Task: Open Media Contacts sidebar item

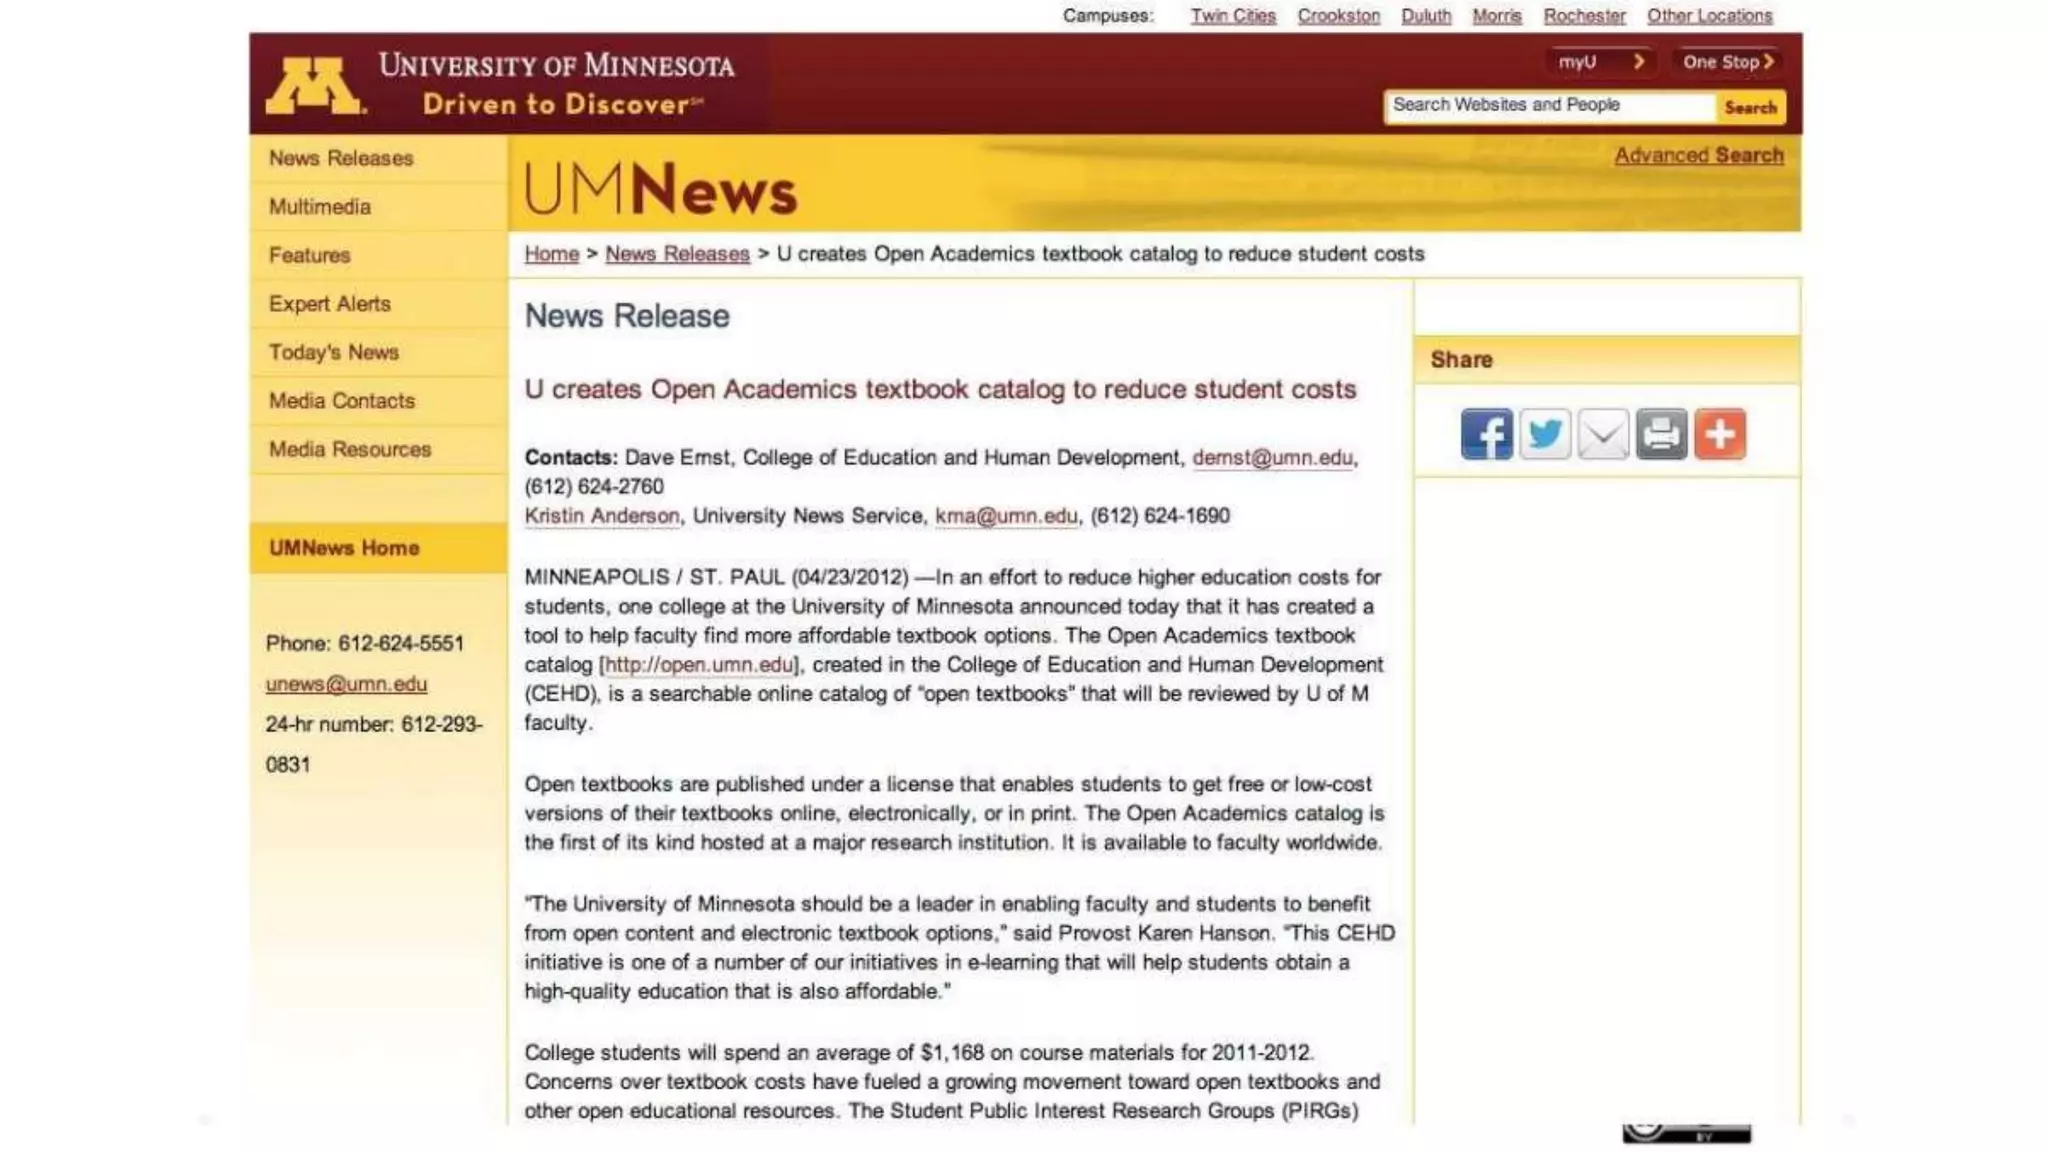Action: (342, 401)
